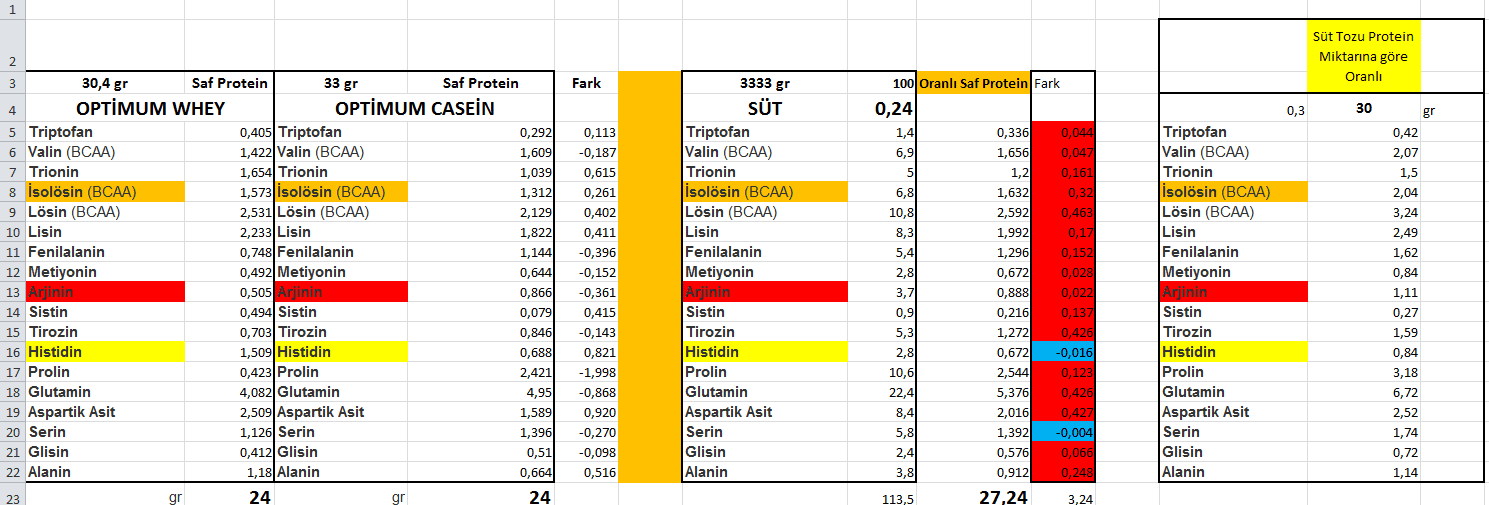1489x505 pixels.
Task: Select the Fark value 0,920
Action: [x=586, y=412]
